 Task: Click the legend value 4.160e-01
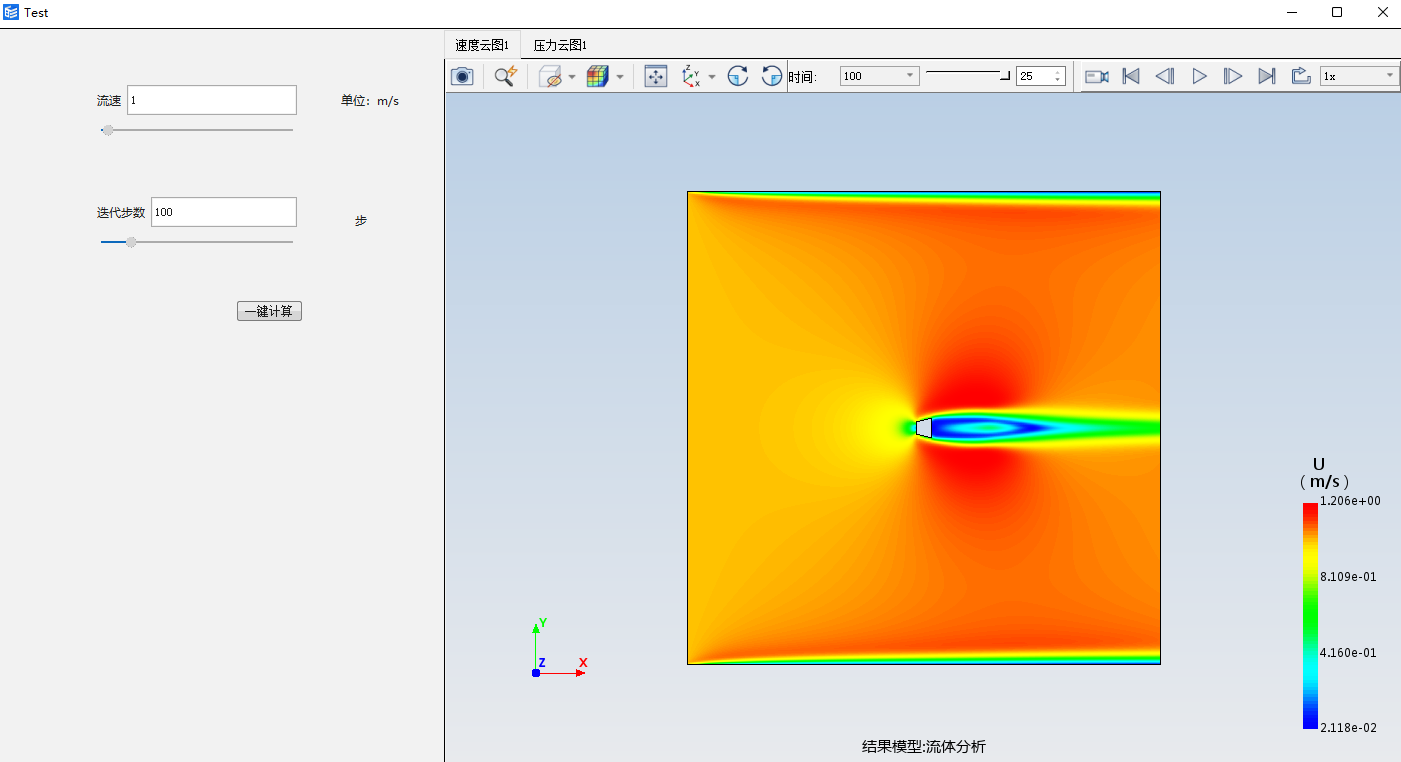tap(1348, 653)
